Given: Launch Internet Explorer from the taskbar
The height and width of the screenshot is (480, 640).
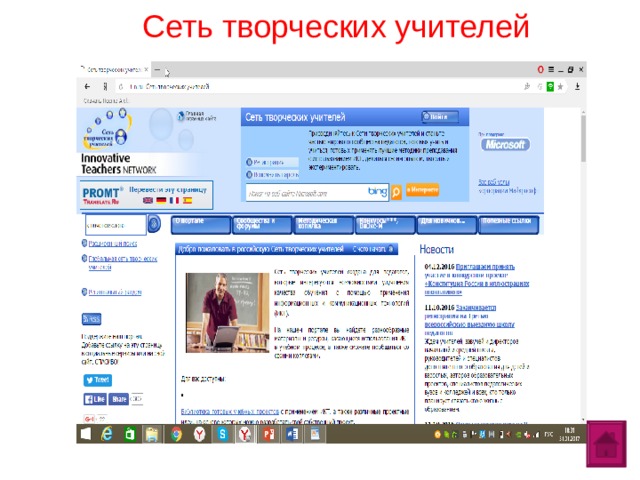Looking at the screenshot, I should [x=107, y=434].
